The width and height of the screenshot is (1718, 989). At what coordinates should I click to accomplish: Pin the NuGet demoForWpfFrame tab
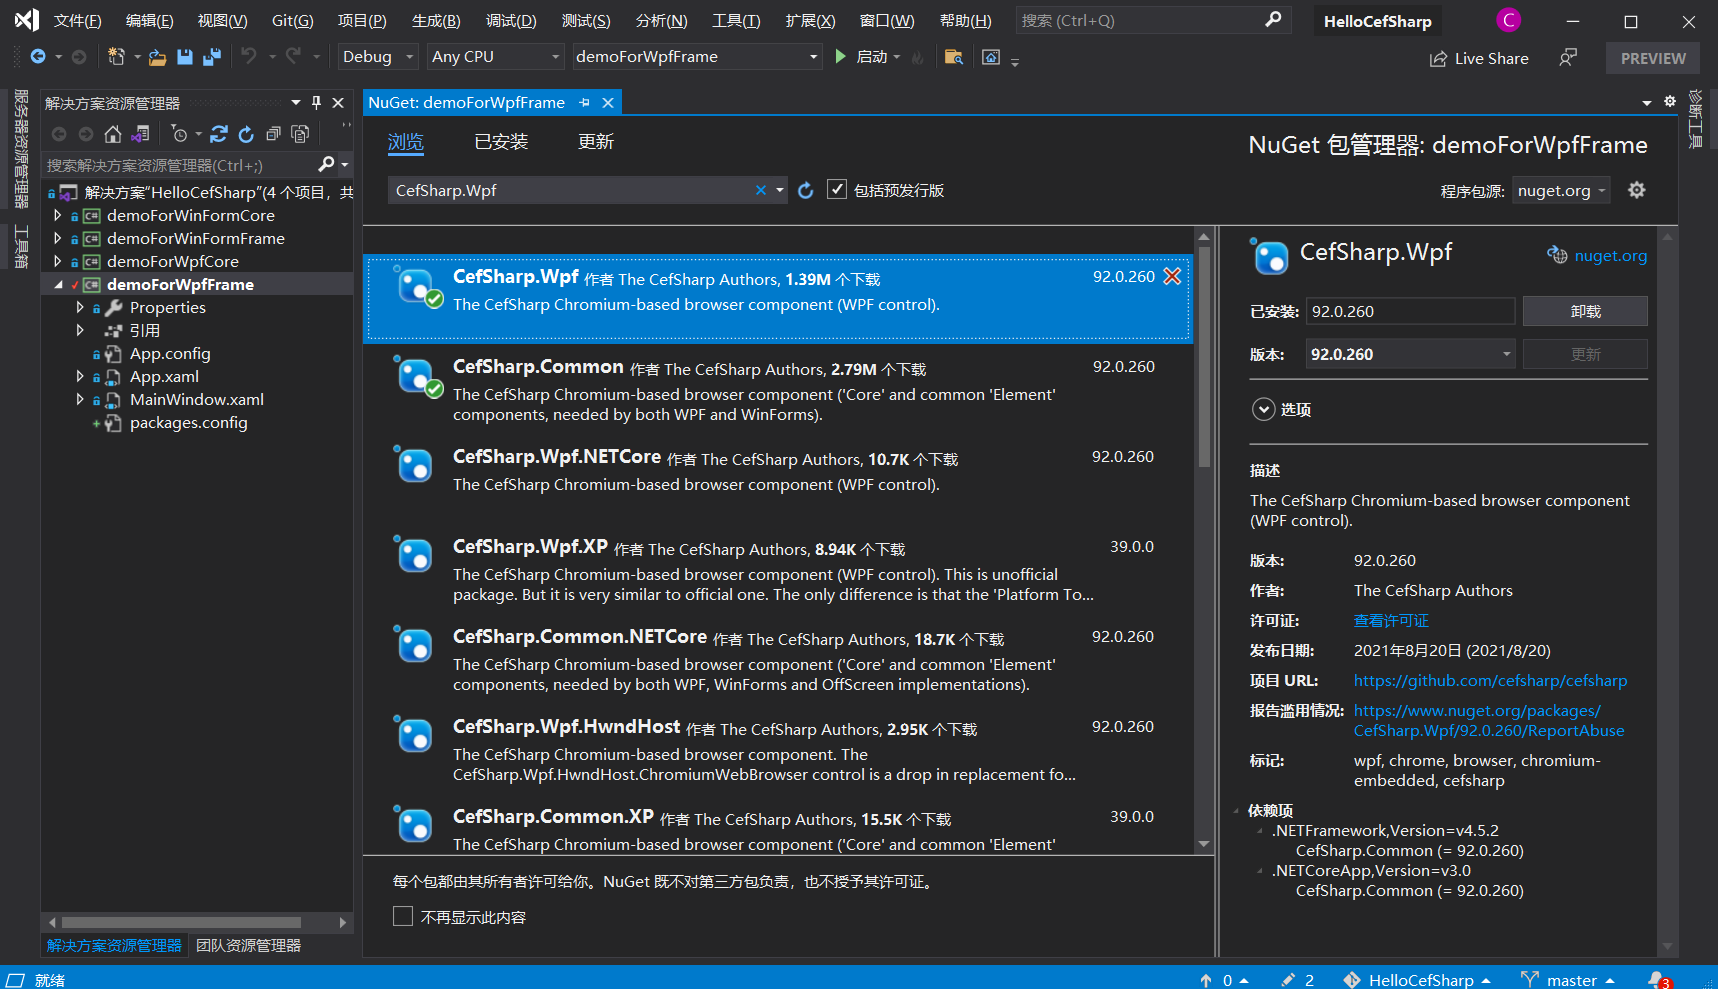[585, 102]
